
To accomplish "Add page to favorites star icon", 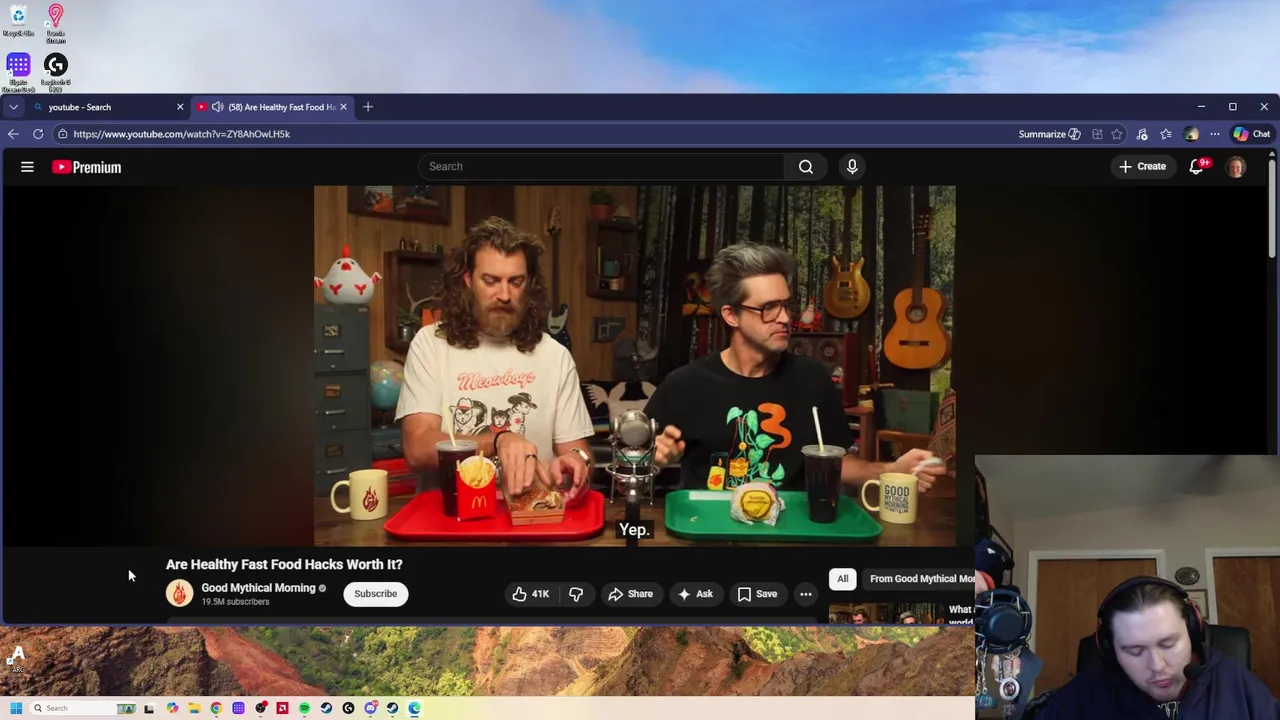I will click(1117, 134).
